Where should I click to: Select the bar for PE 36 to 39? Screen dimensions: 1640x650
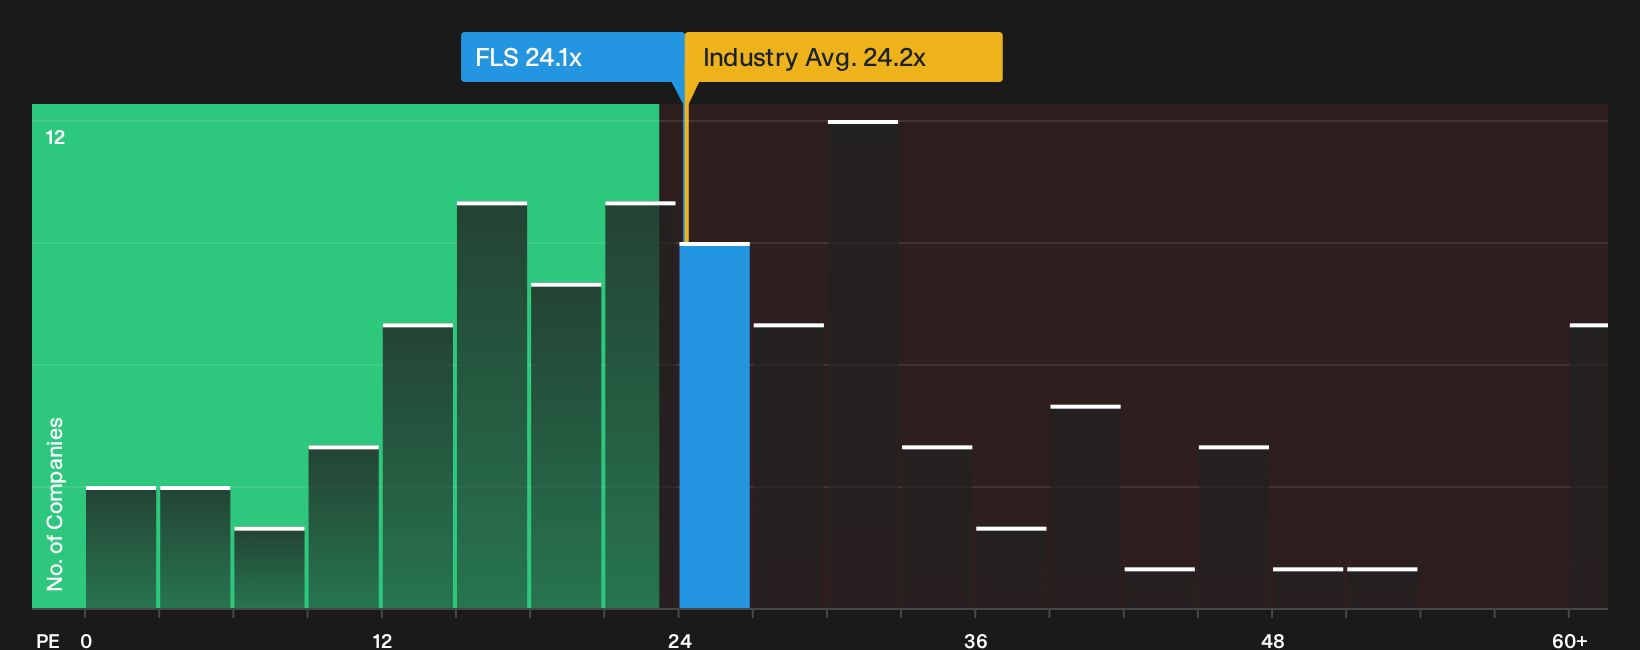coord(1011,568)
